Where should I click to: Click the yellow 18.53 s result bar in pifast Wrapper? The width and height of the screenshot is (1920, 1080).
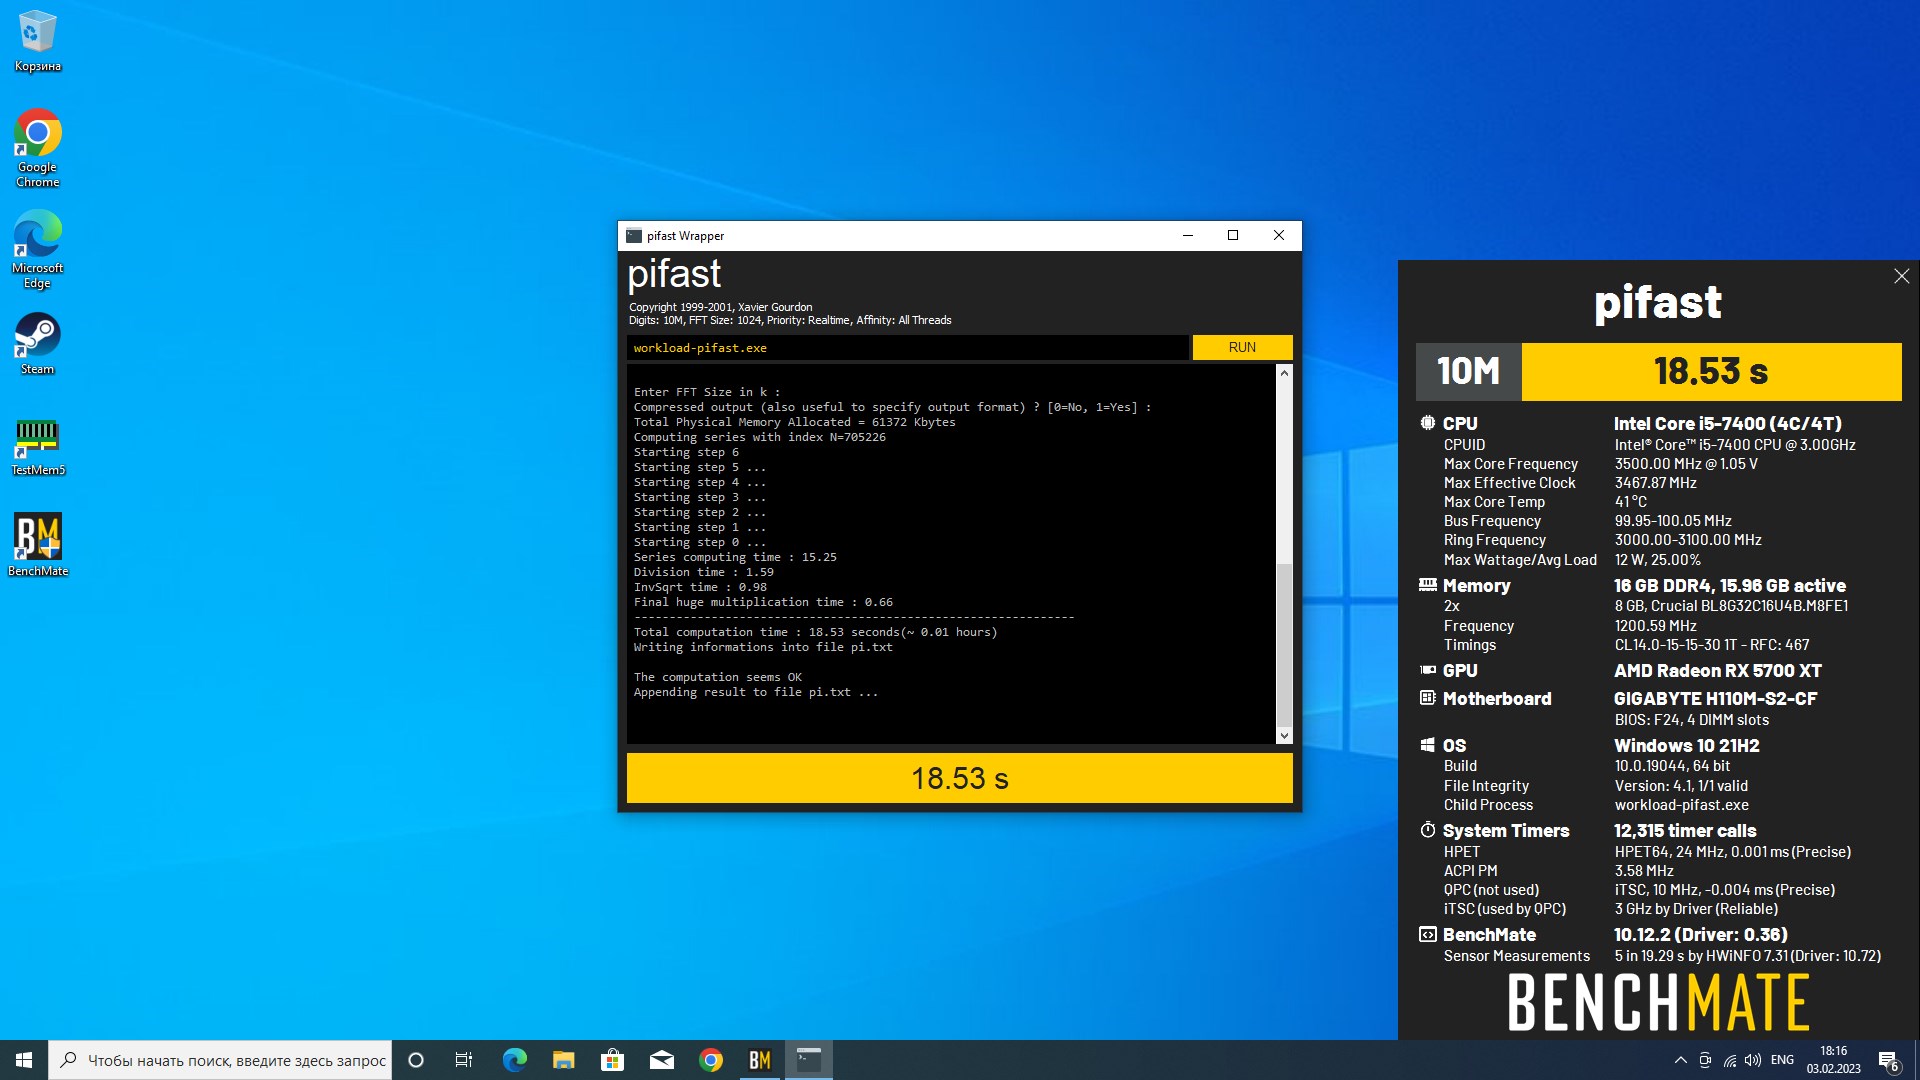[959, 778]
